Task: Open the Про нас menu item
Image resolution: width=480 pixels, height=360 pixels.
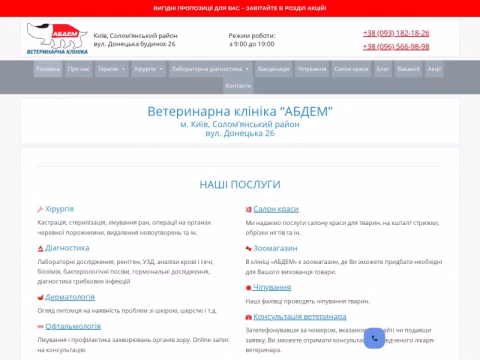Action: [79, 69]
